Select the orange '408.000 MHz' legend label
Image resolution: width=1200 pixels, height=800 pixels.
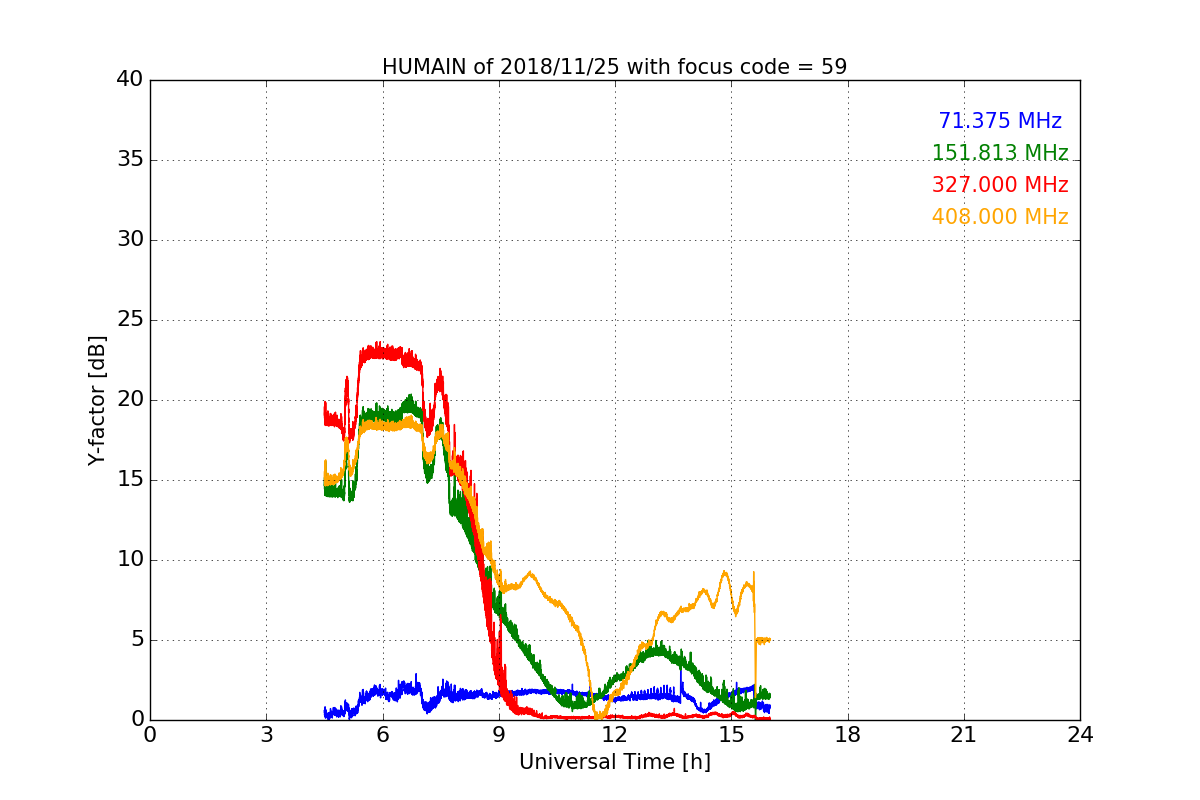pyautogui.click(x=1000, y=217)
